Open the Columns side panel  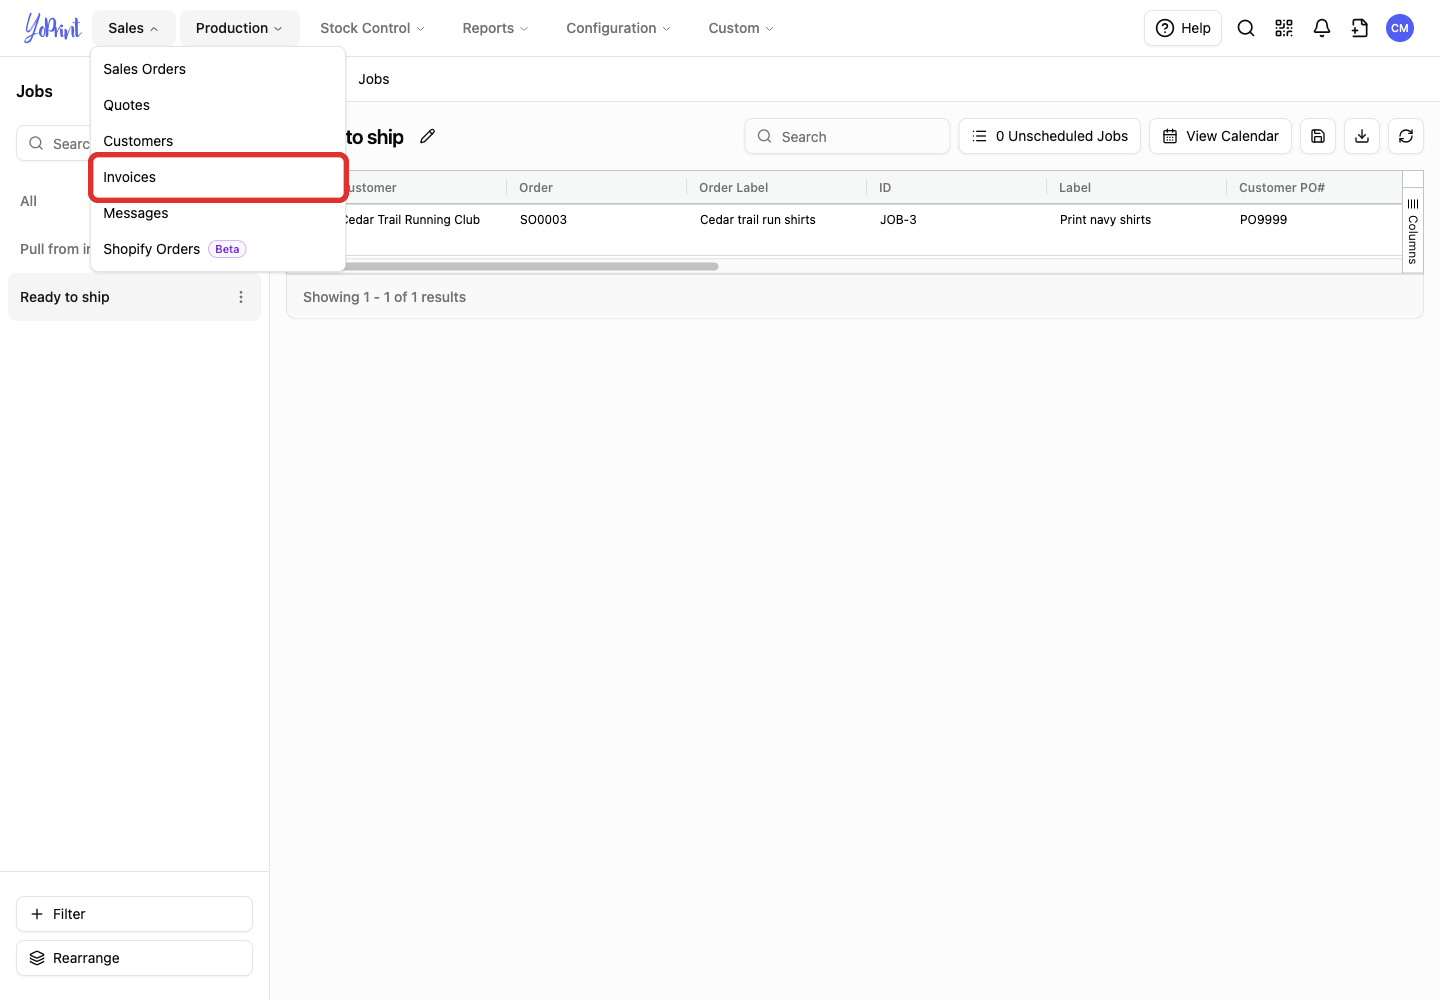point(1413,231)
